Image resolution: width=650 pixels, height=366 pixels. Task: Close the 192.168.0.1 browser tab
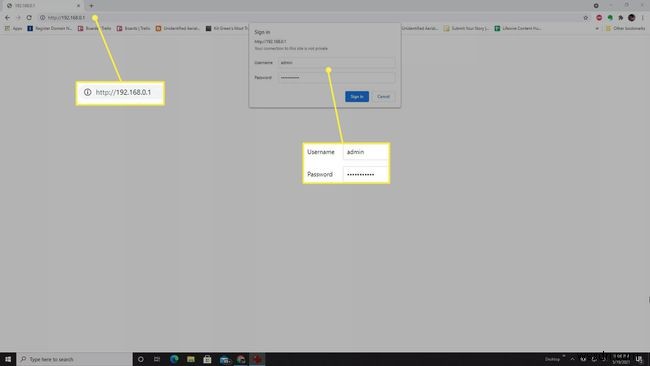coord(78,6)
